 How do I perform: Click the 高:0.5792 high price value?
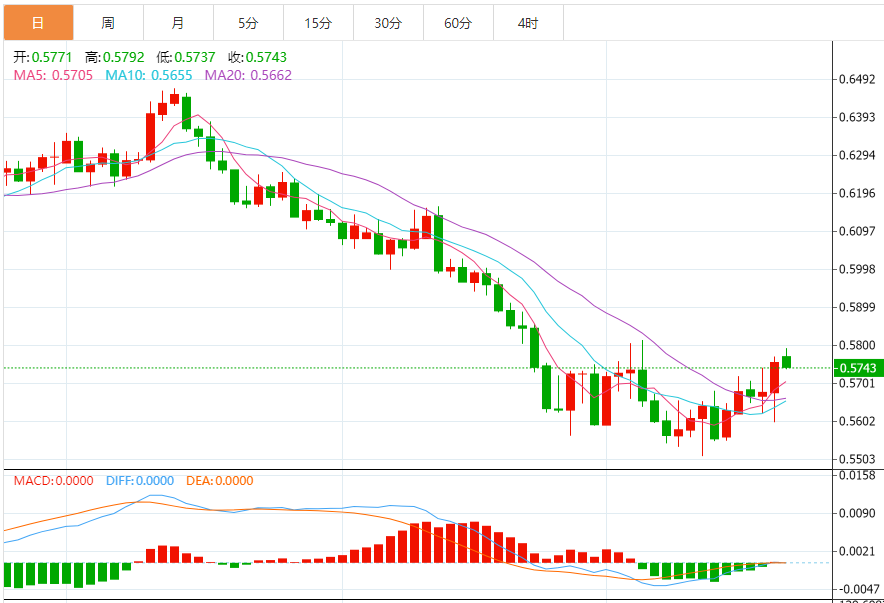[114, 57]
